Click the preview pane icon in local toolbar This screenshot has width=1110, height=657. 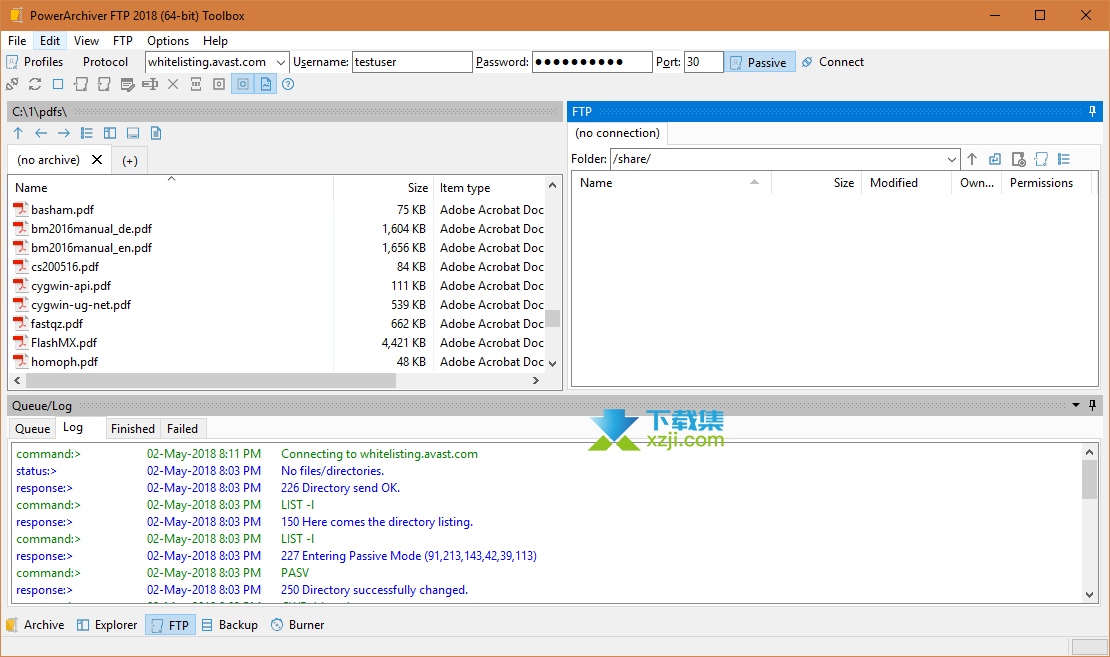(x=133, y=133)
